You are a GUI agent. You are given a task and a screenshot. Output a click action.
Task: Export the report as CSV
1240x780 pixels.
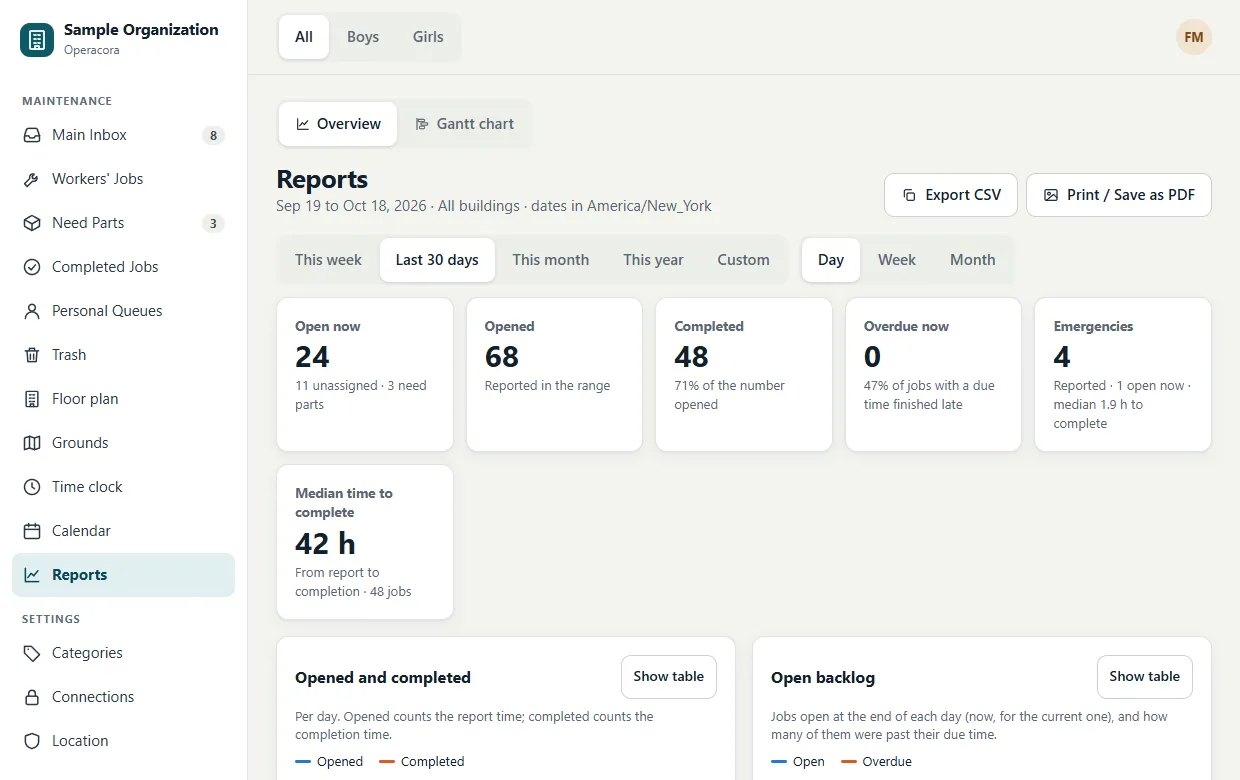point(951,195)
